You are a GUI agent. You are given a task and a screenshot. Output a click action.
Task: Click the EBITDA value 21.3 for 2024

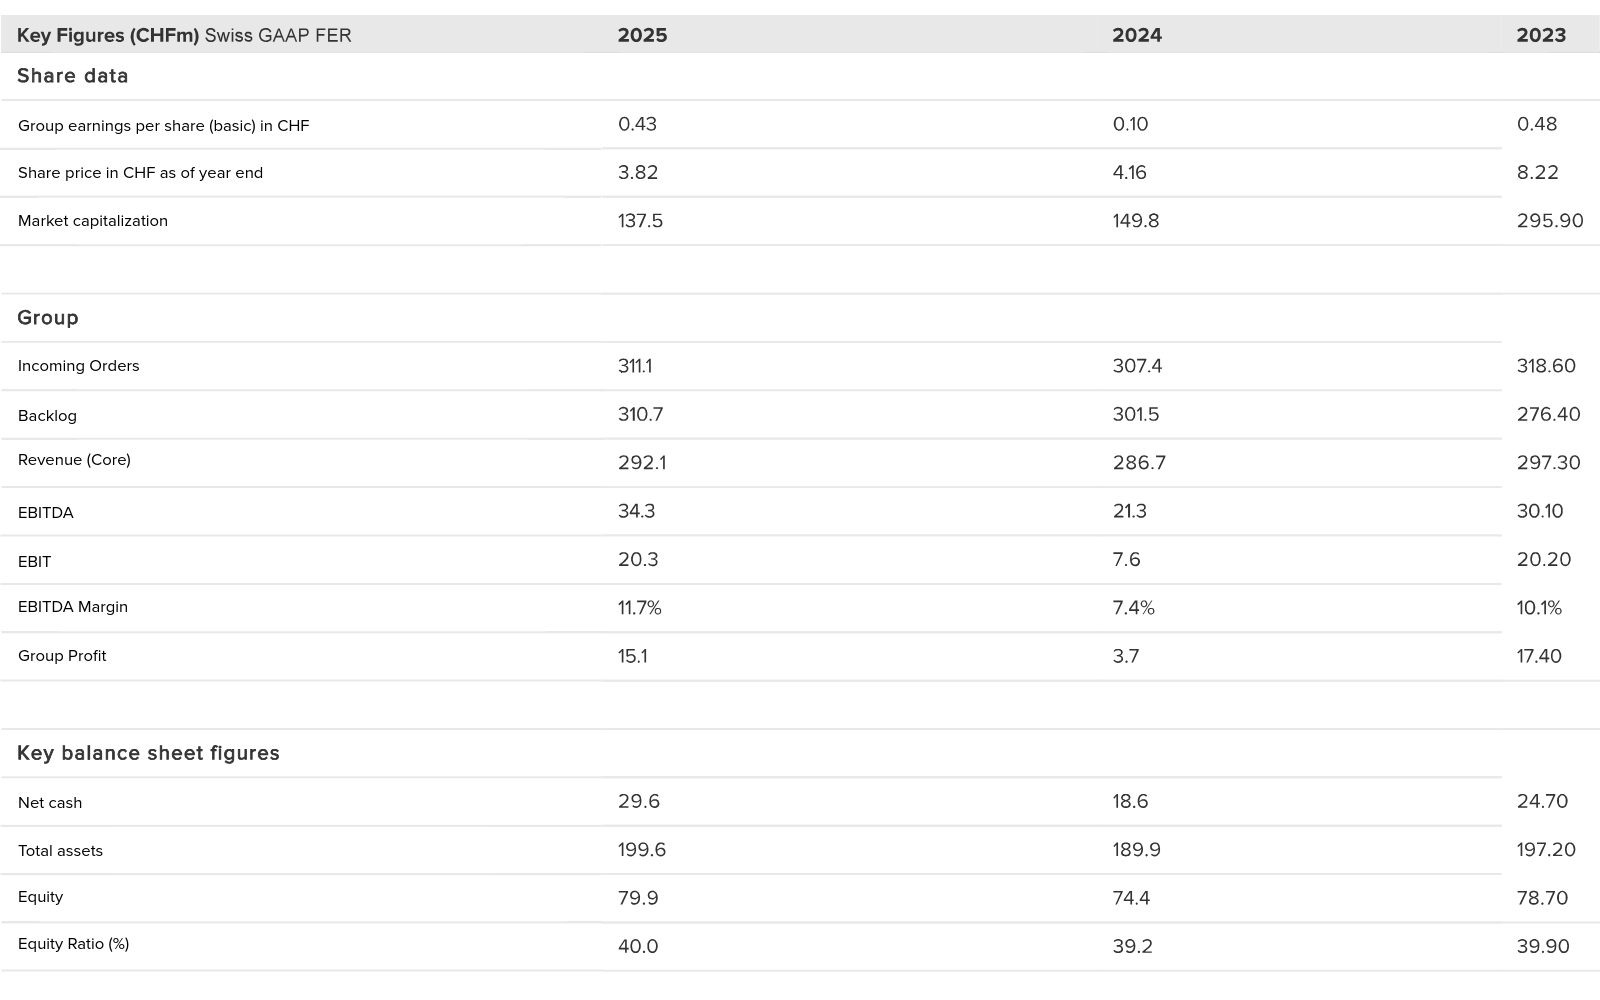pos(1130,511)
